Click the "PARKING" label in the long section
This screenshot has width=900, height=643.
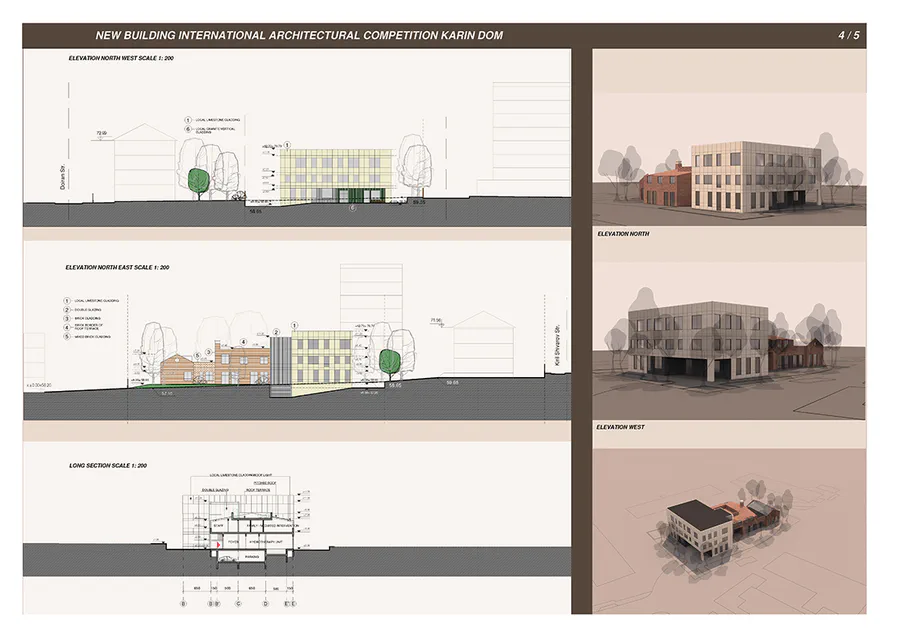coord(252,557)
